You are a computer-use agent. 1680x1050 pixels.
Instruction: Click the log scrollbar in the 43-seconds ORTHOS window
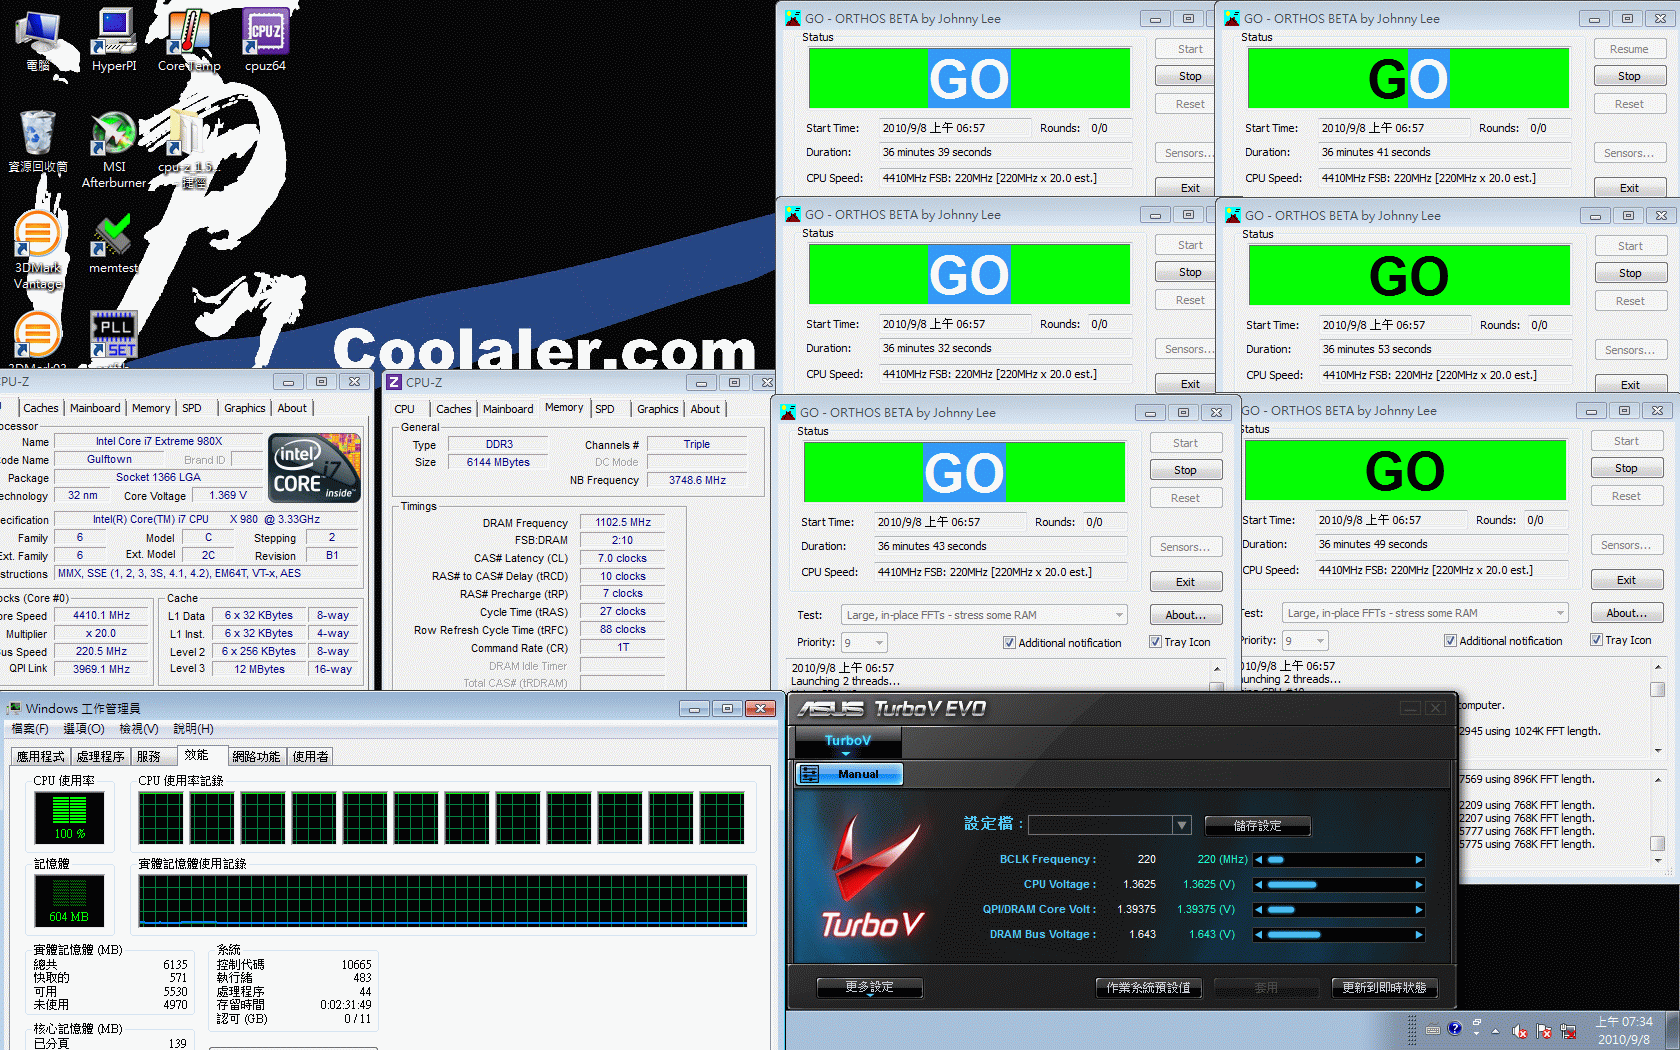(x=1217, y=677)
